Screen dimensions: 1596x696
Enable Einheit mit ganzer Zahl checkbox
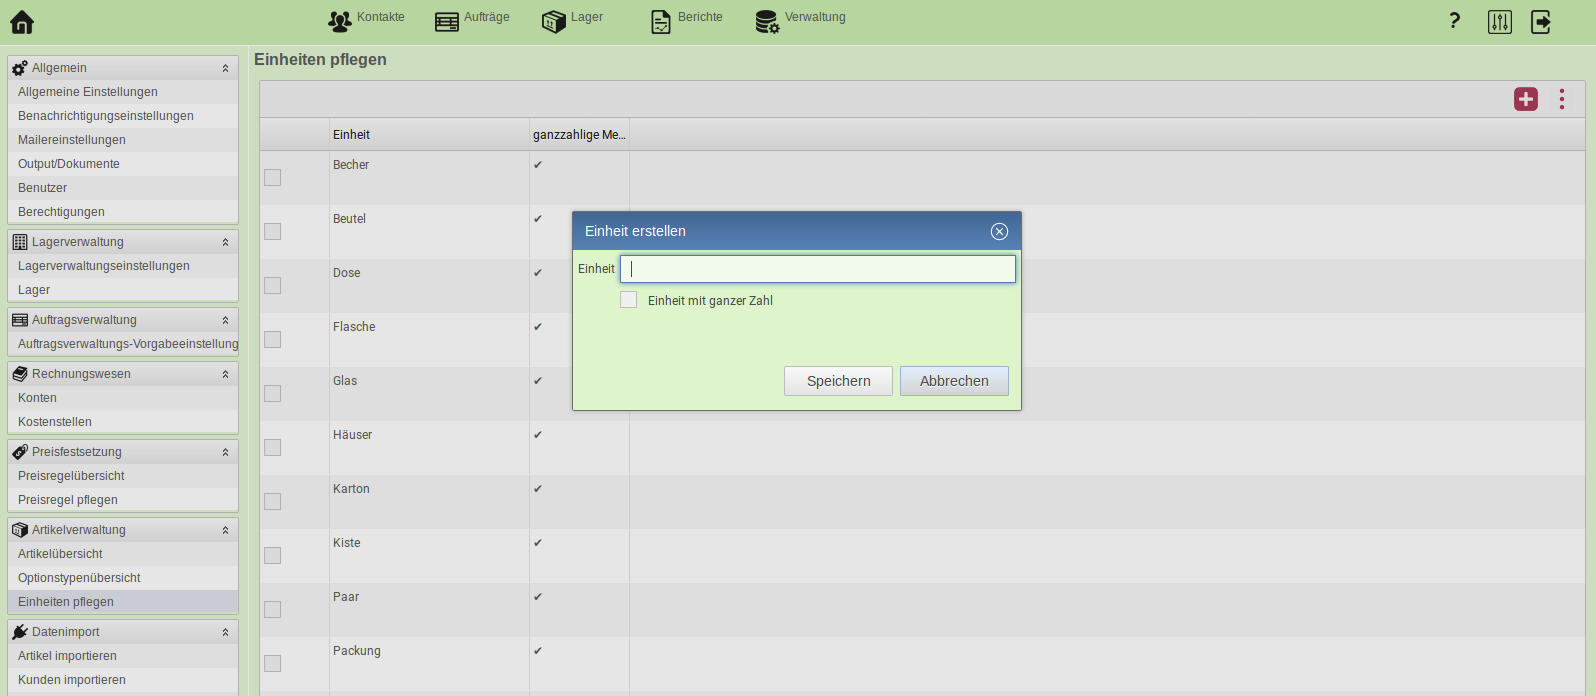pyautogui.click(x=629, y=300)
